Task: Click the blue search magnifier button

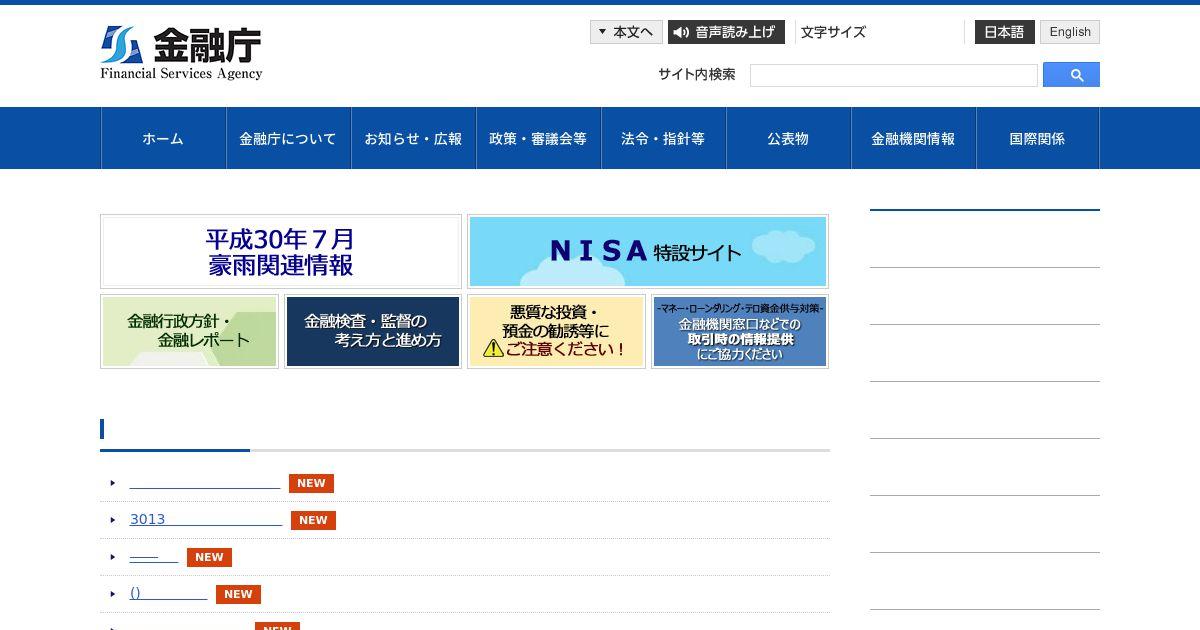Action: click(1071, 75)
